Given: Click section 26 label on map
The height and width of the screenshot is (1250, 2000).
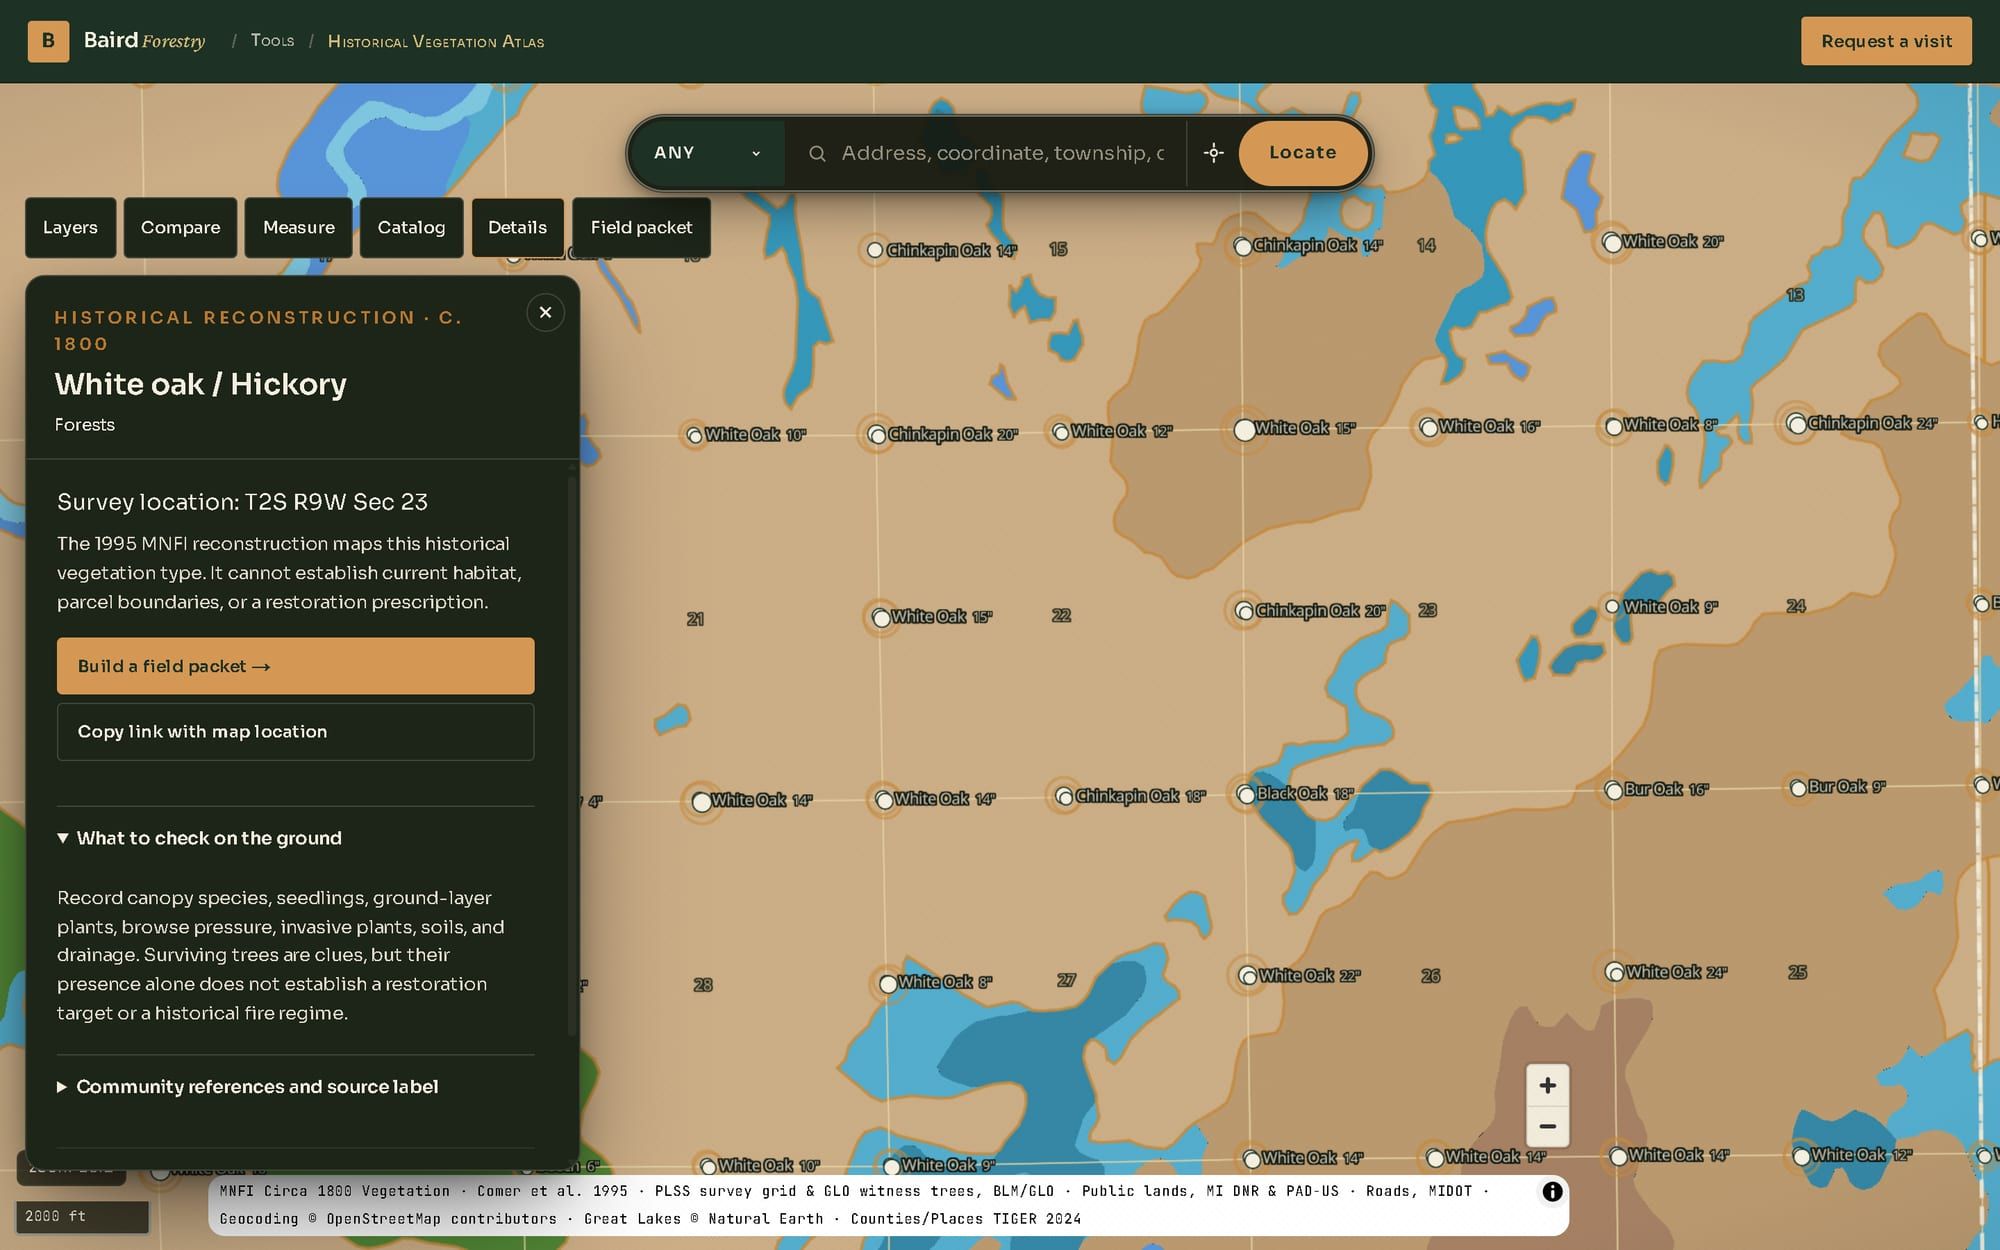Looking at the screenshot, I should [x=1430, y=976].
